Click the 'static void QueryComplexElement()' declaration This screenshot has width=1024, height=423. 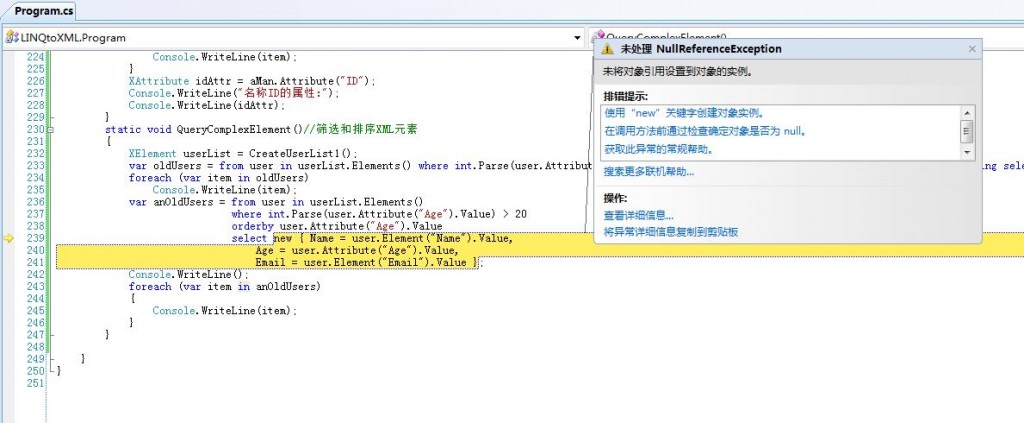point(204,130)
